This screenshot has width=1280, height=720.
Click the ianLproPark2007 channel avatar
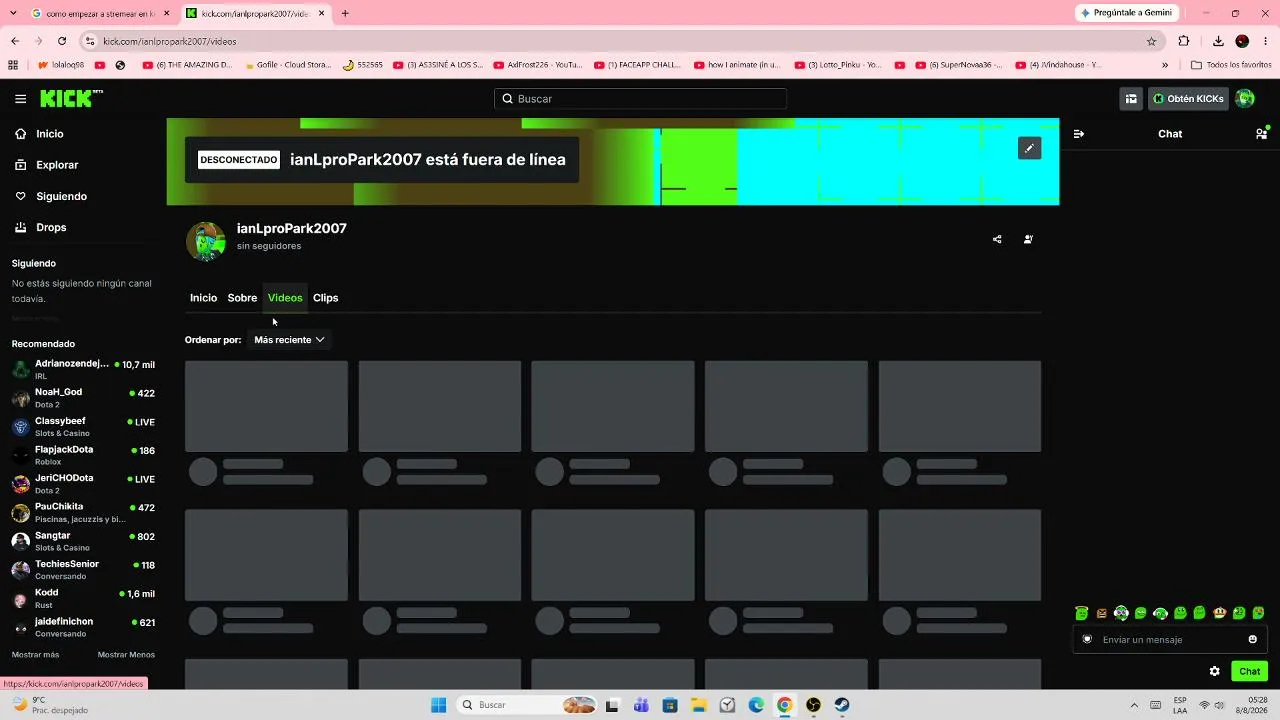[x=206, y=241]
